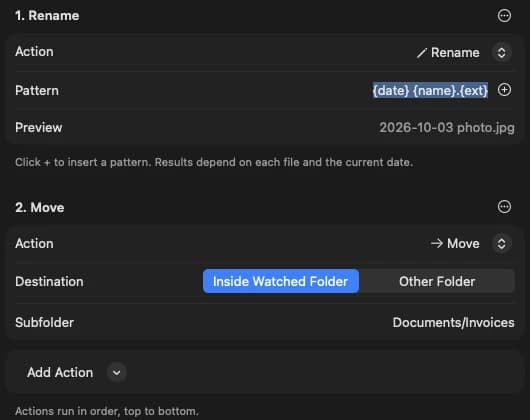Open the Move action type dropdown
This screenshot has height=420, width=530.
click(x=501, y=244)
